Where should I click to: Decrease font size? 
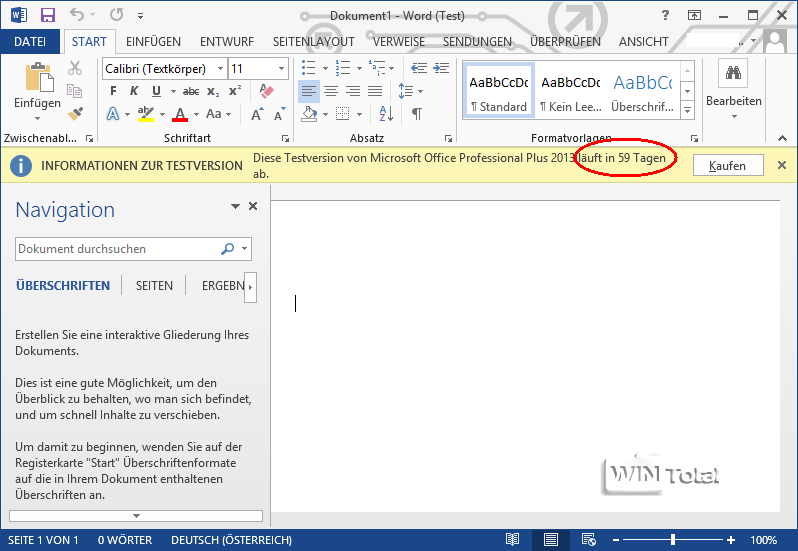[x=279, y=114]
